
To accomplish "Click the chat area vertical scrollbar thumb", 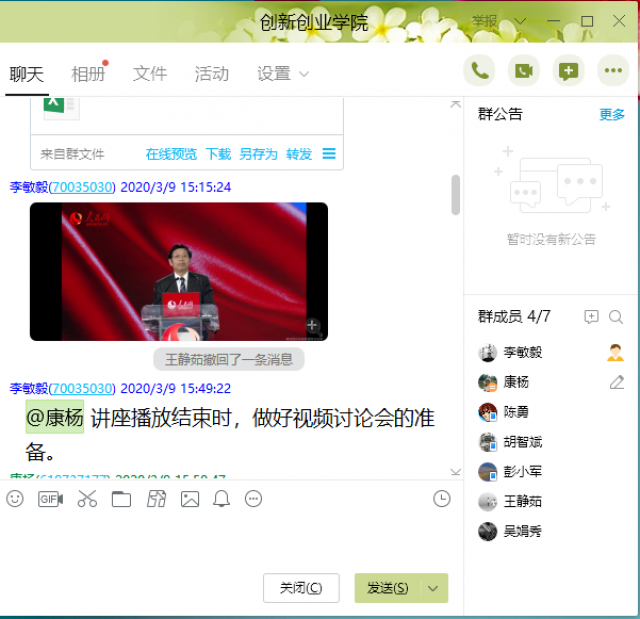I will pos(456,195).
